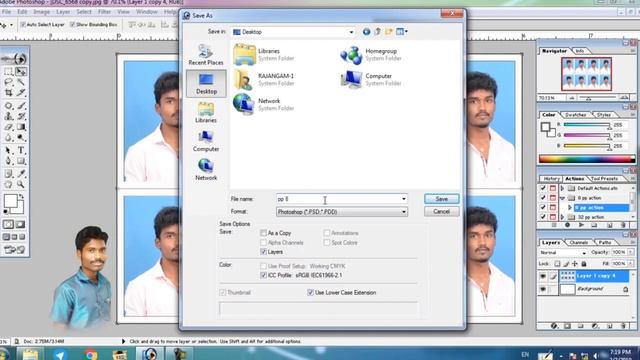Open the RAJANGAM-1 system folder
Viewport: 640px width, 360px height.
coord(264,80)
